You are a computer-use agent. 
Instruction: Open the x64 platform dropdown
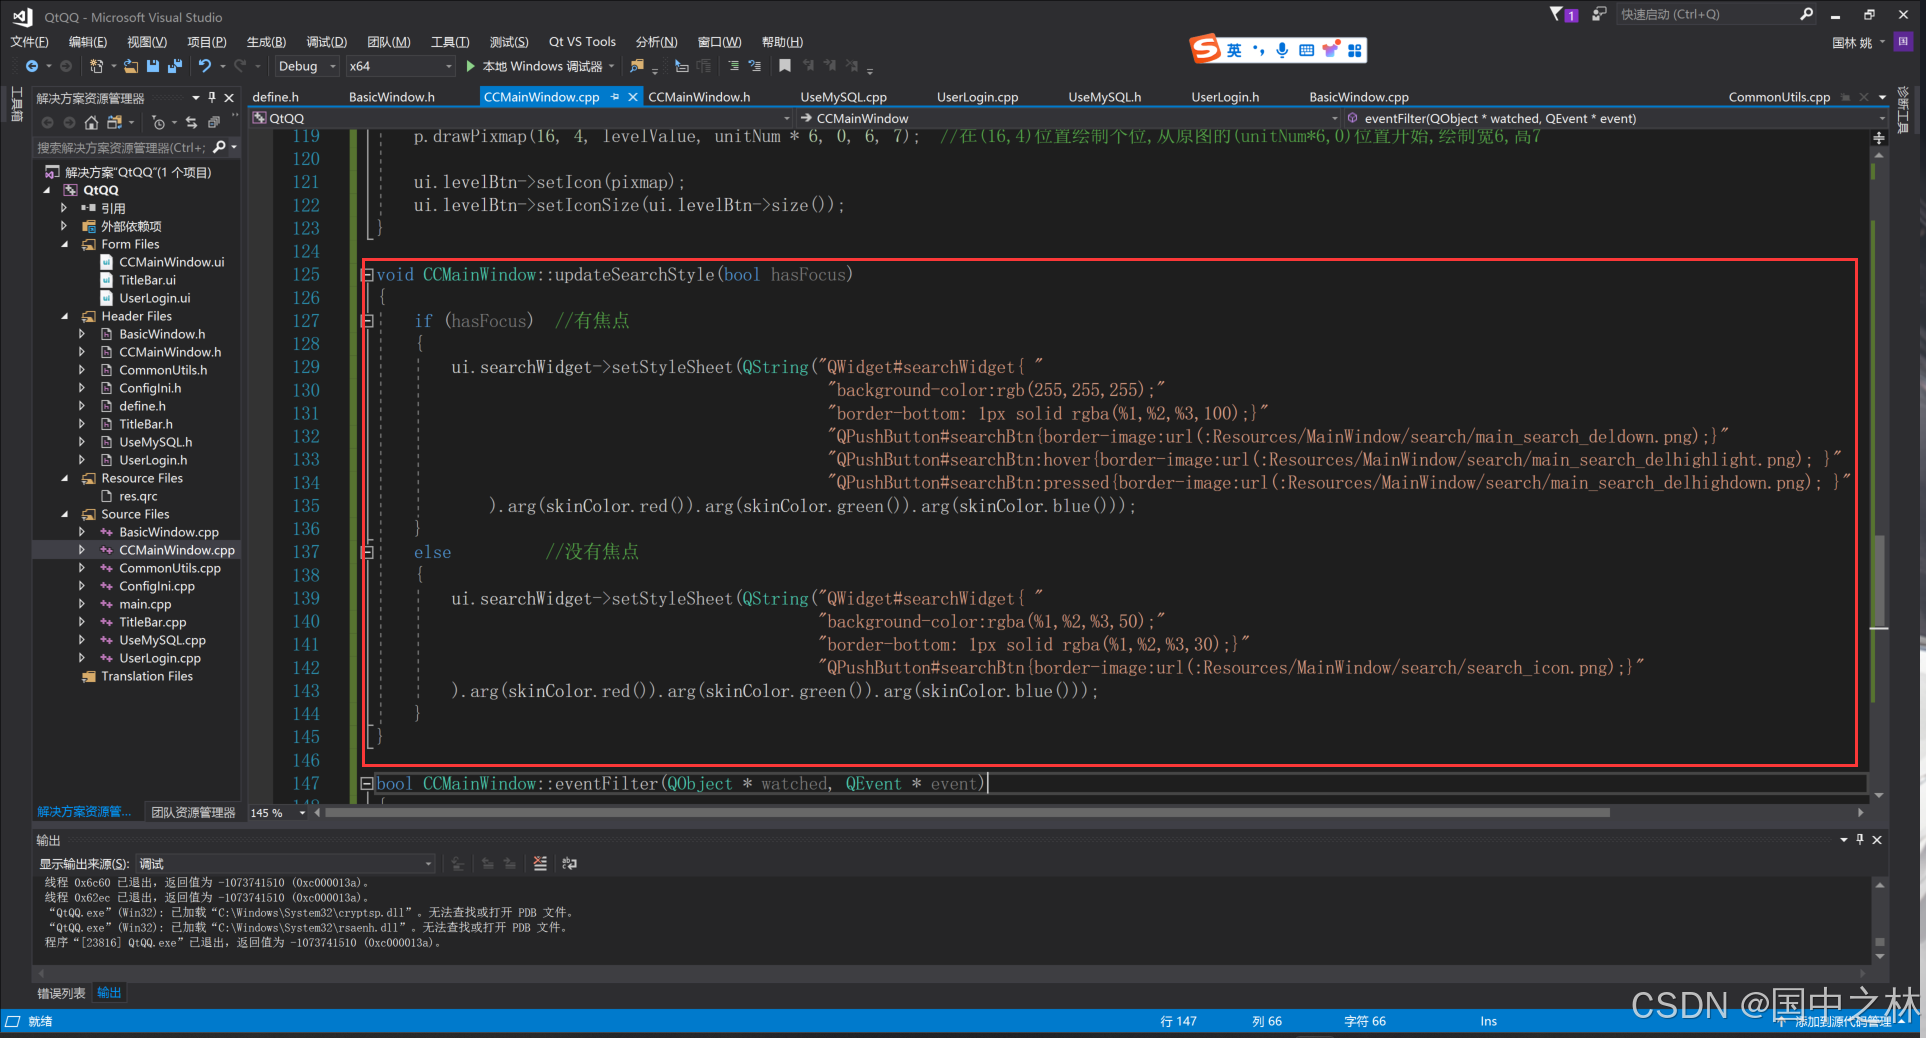coord(401,66)
